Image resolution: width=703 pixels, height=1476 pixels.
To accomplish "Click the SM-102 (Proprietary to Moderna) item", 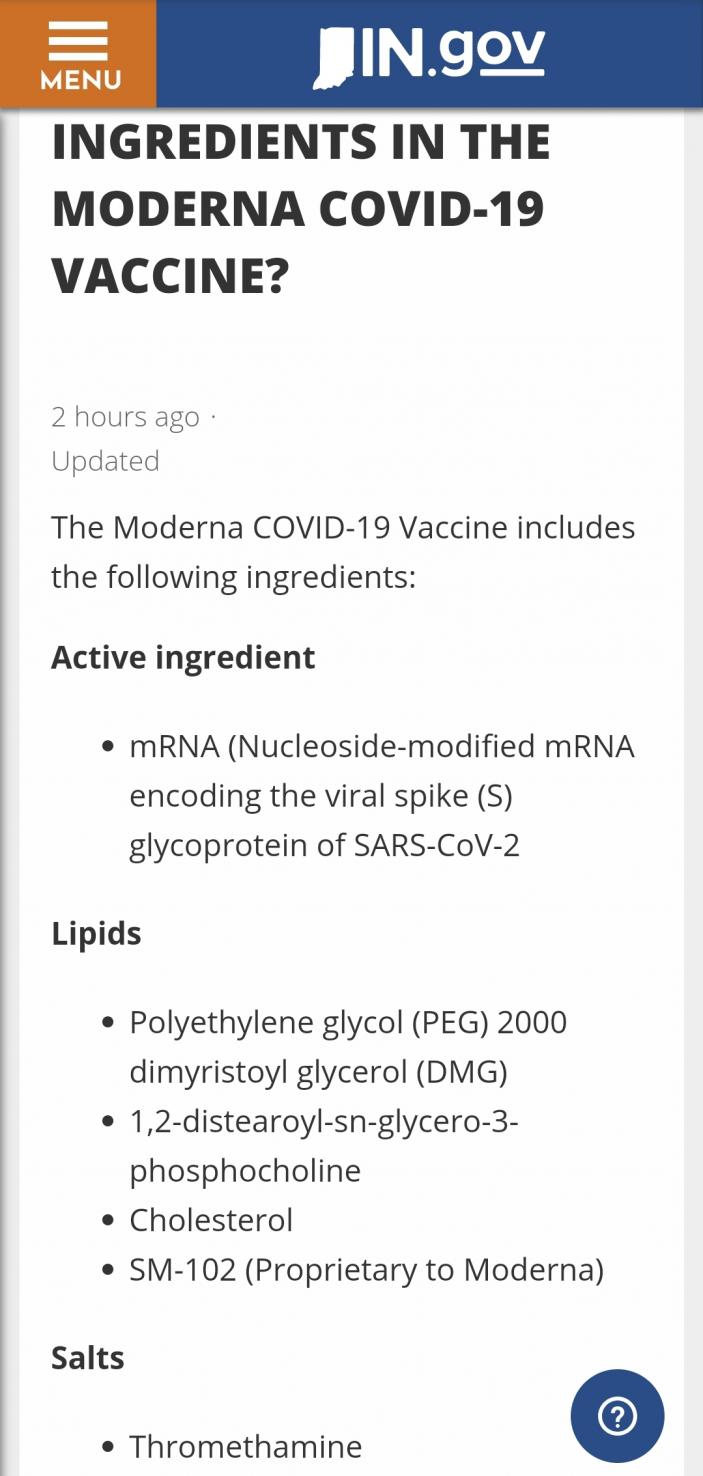I will pos(366,1270).
